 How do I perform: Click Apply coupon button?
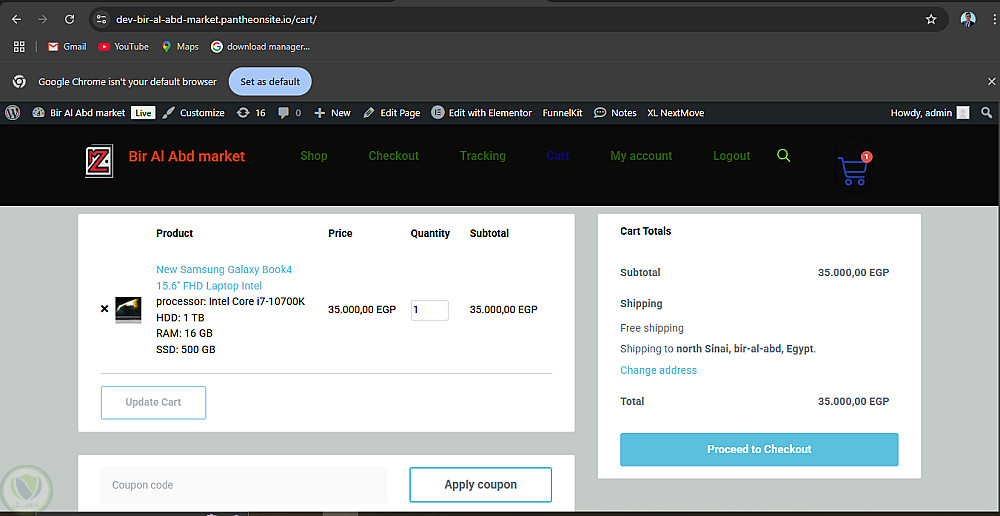coord(481,485)
